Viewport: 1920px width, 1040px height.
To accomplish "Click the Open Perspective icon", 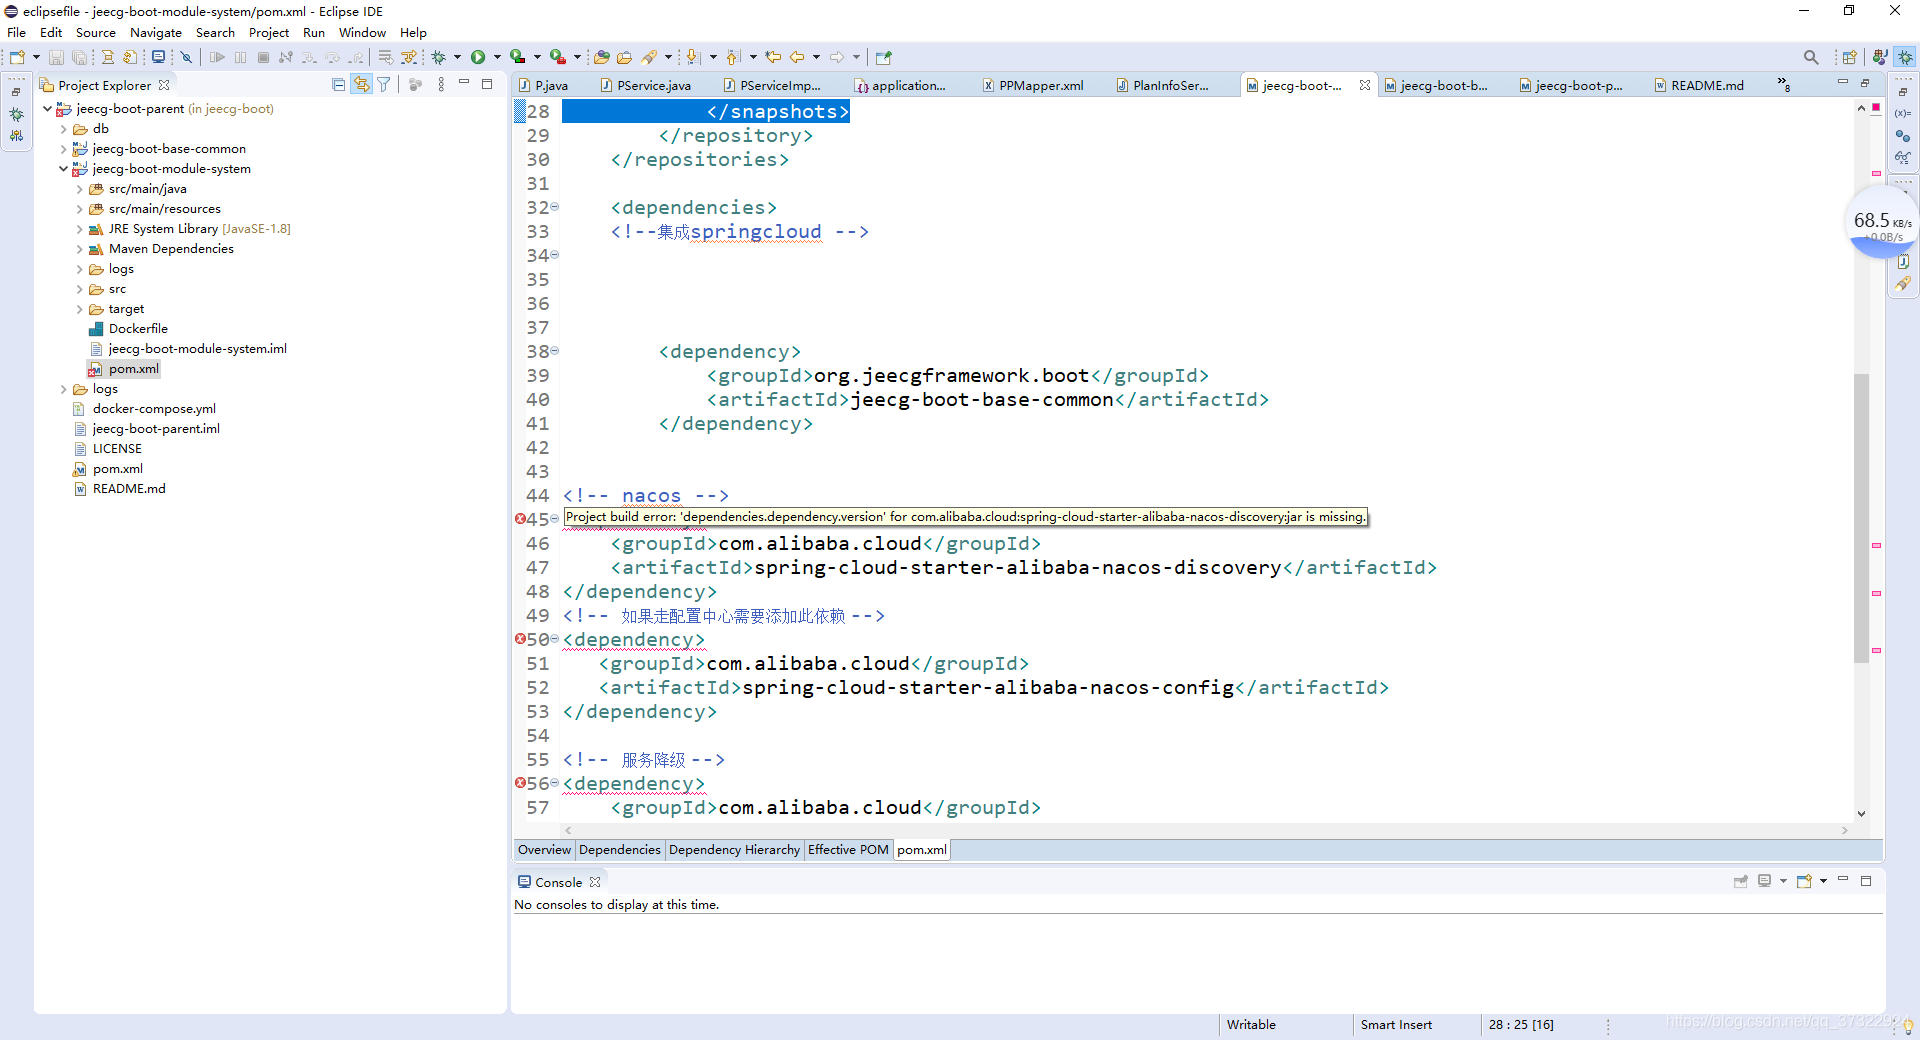I will (1850, 57).
